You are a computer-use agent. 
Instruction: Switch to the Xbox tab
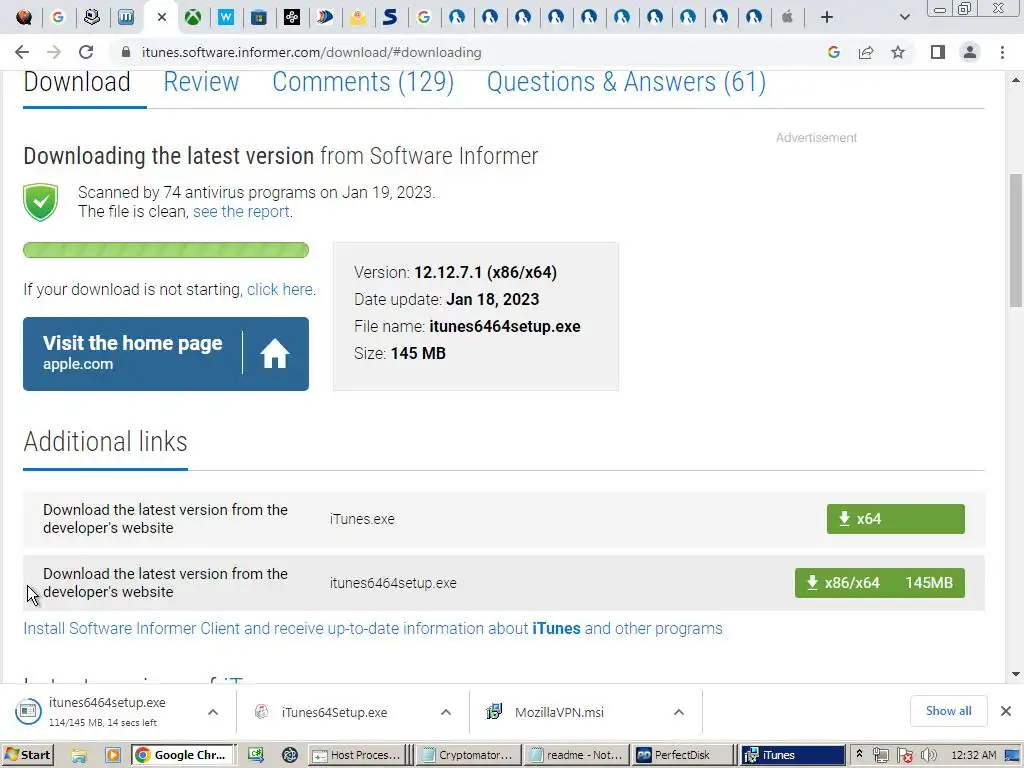(x=193, y=17)
